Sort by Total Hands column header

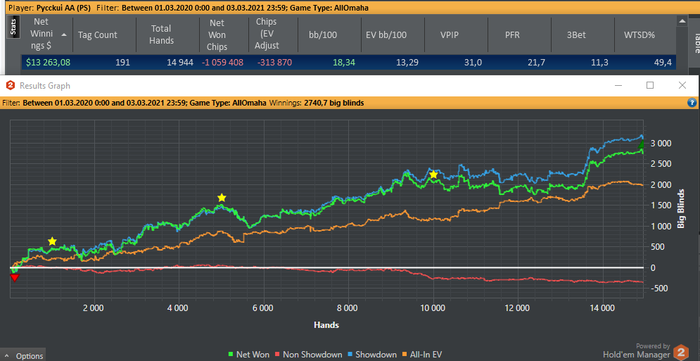click(x=167, y=34)
